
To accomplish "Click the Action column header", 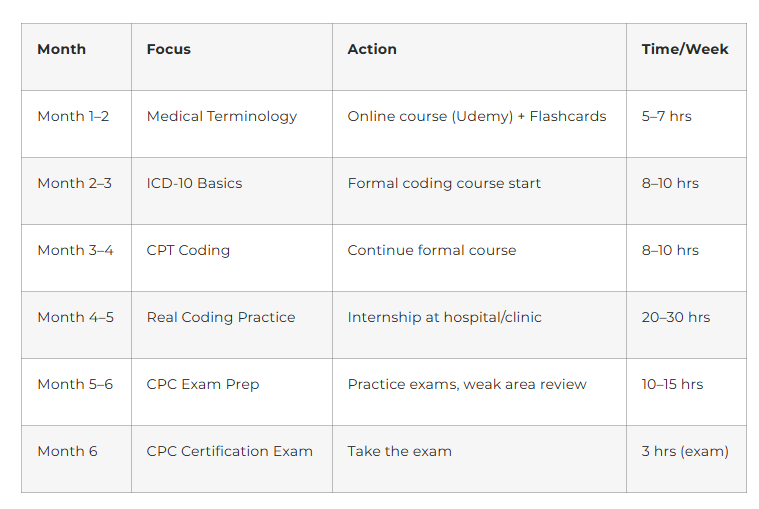I will [372, 49].
